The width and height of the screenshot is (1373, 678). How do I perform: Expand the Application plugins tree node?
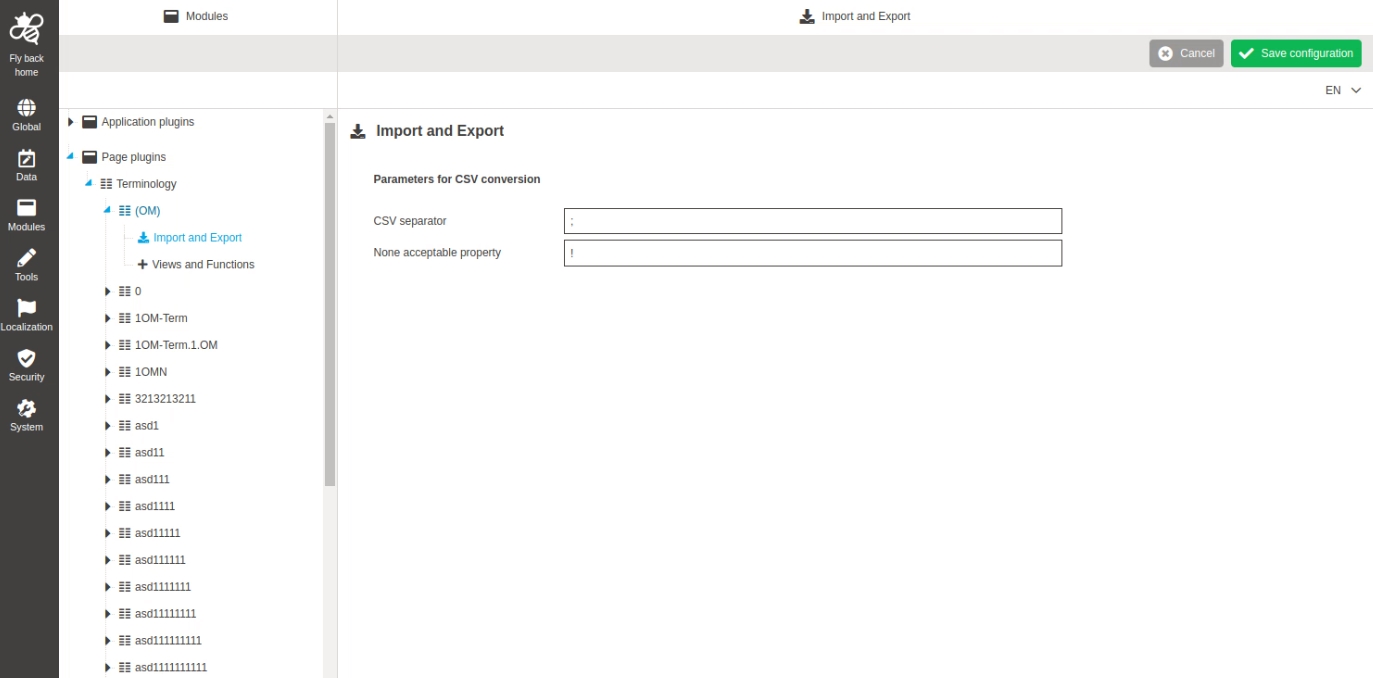click(71, 122)
